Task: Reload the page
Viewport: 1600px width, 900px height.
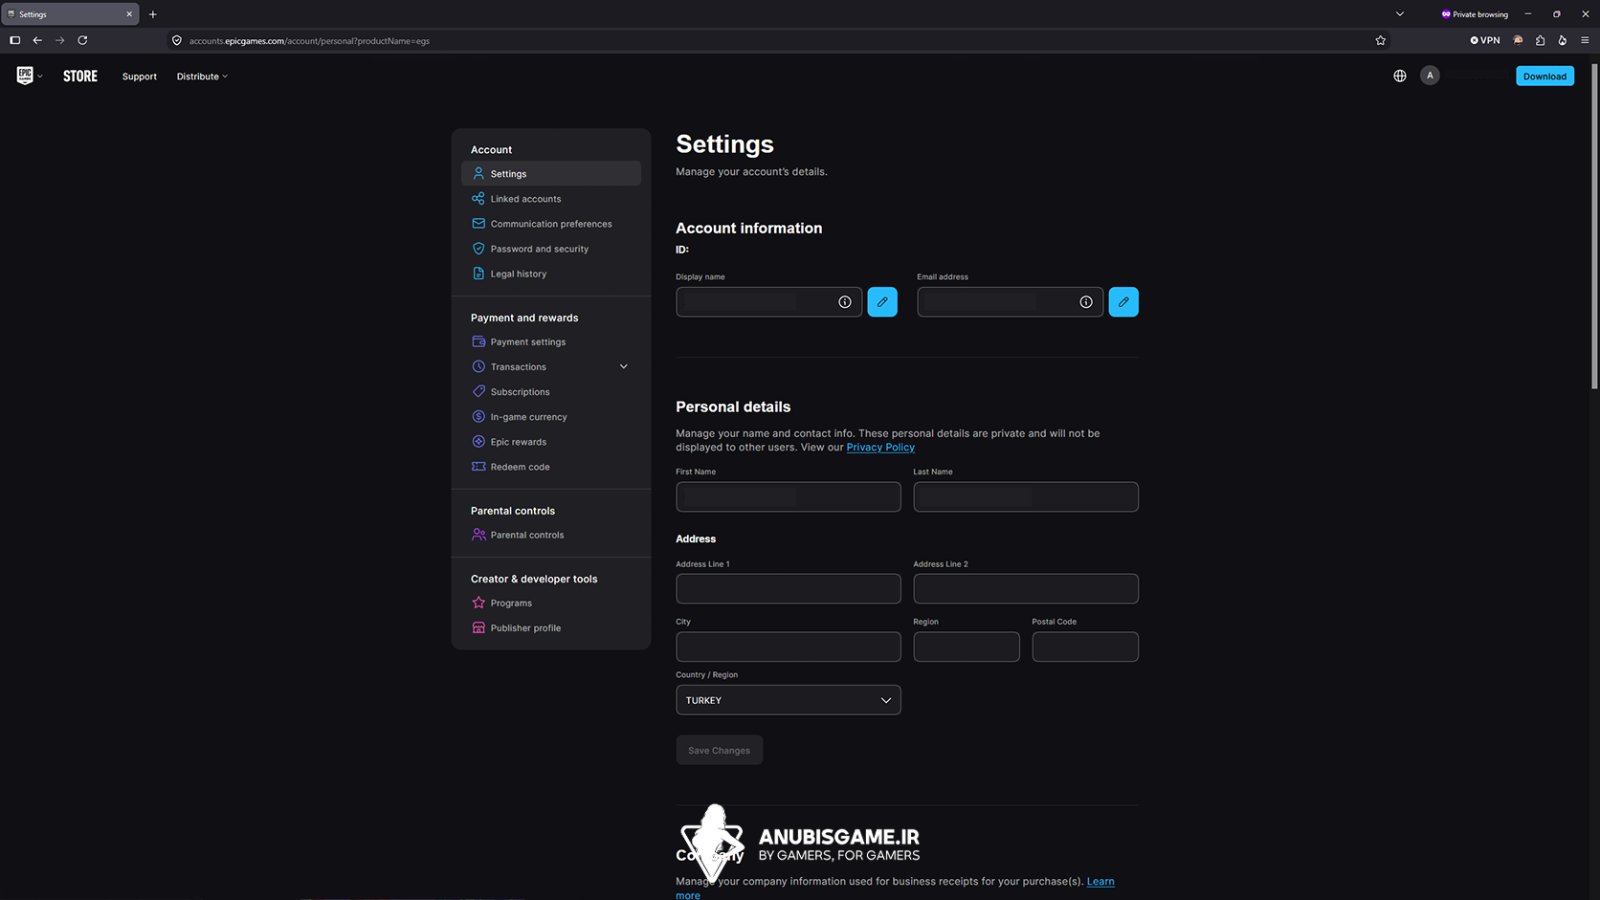Action: point(83,41)
